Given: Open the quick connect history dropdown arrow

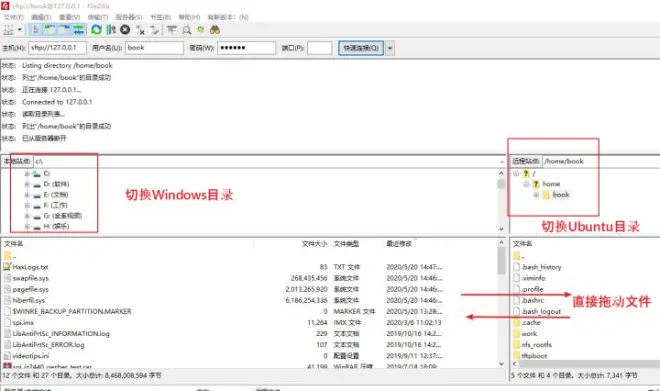Looking at the screenshot, I should (390, 48).
